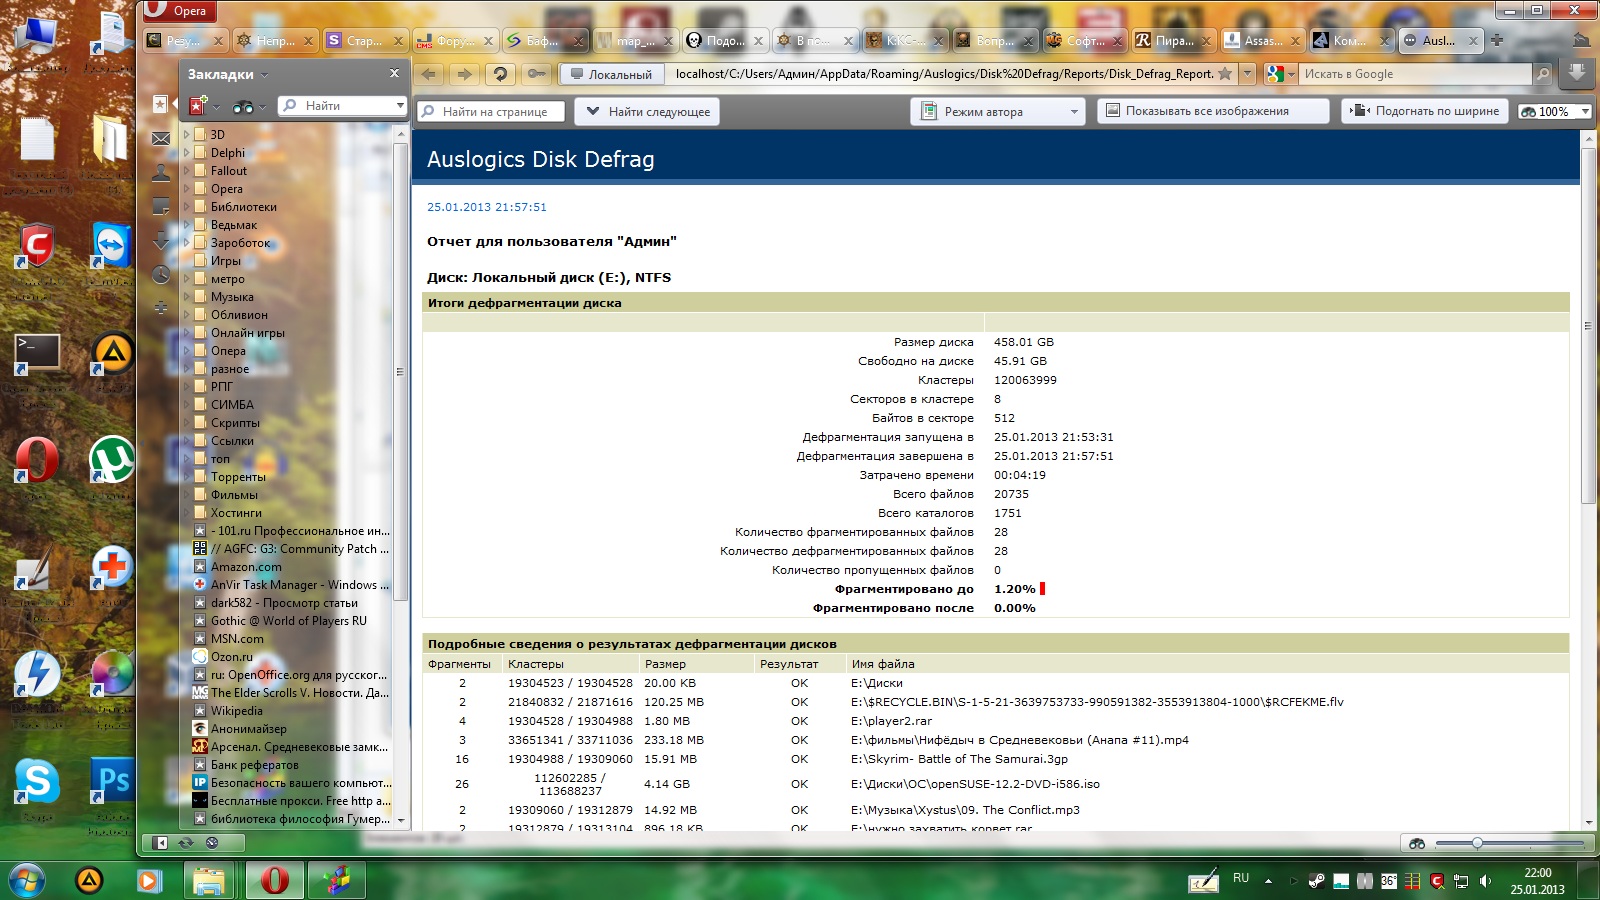Toggle 'Подогнать по ширине' fit-to-width
The image size is (1600, 900).
[1425, 111]
